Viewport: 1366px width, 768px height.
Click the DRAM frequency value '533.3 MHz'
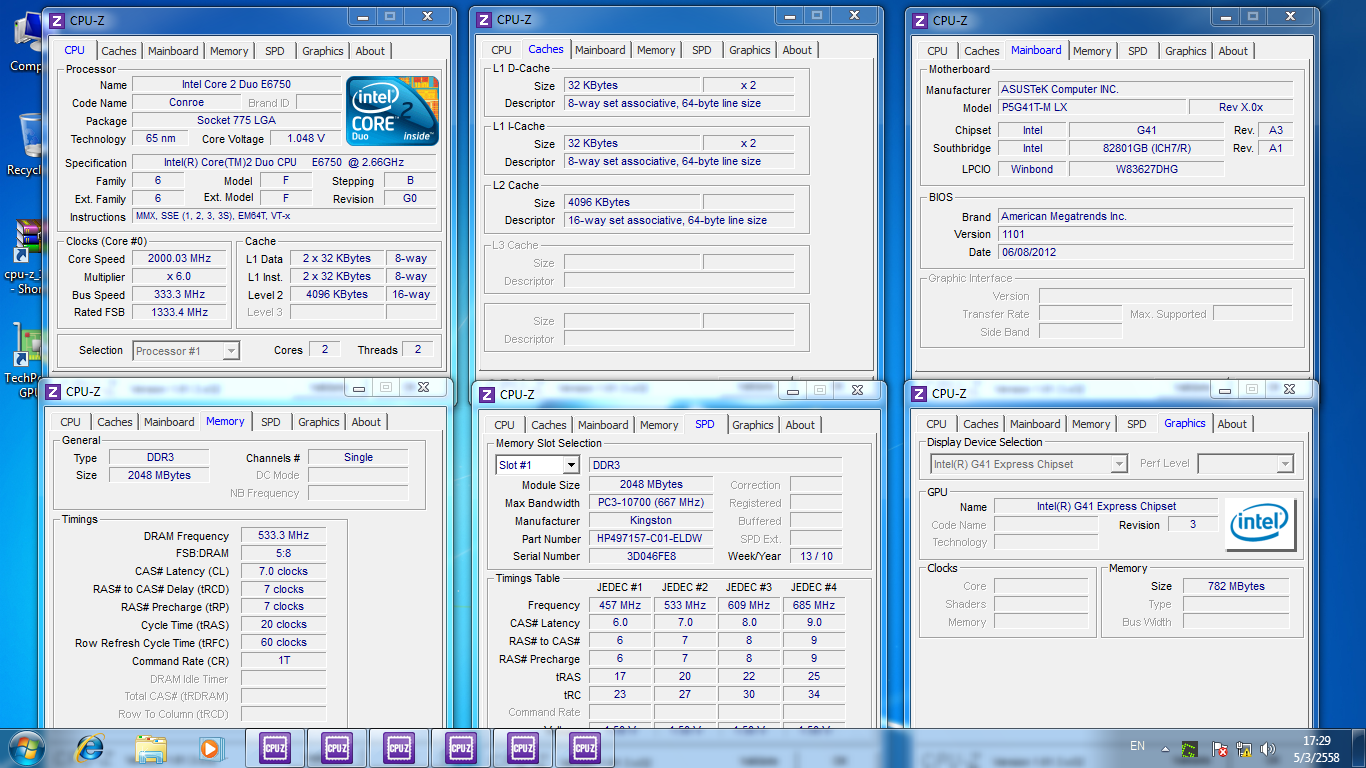[283, 536]
